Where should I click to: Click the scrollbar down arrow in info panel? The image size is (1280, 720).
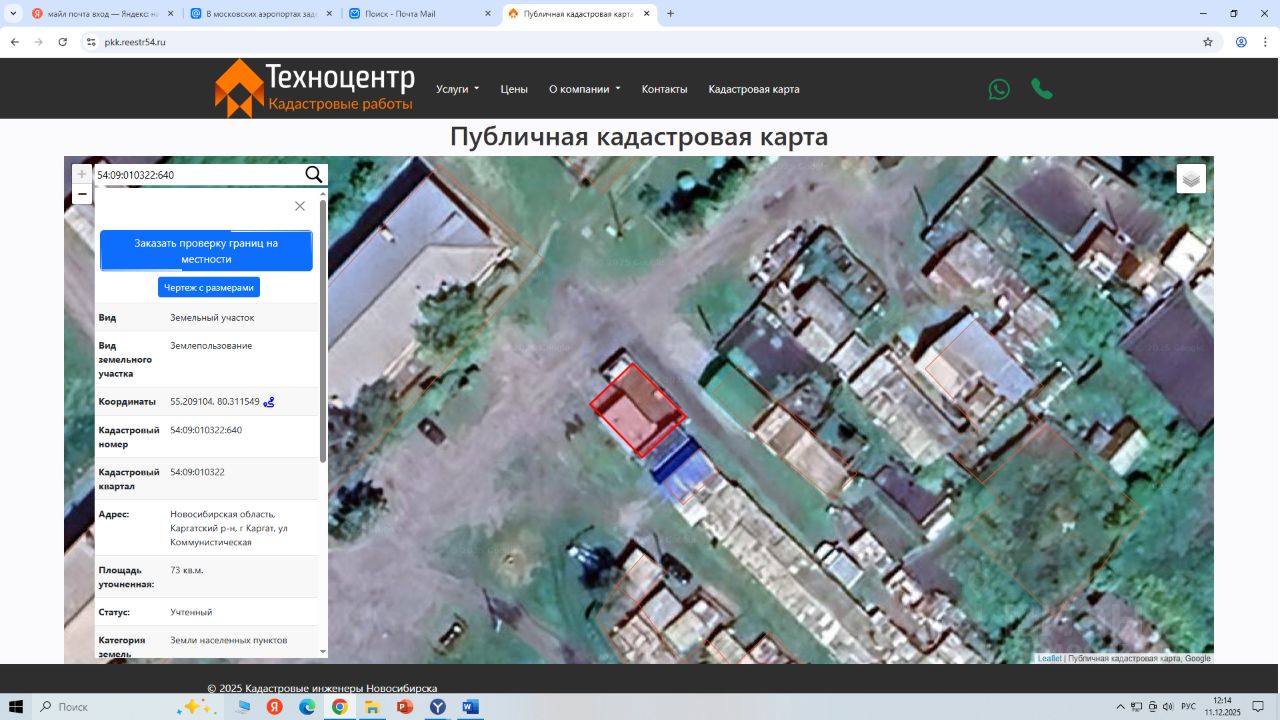(323, 651)
